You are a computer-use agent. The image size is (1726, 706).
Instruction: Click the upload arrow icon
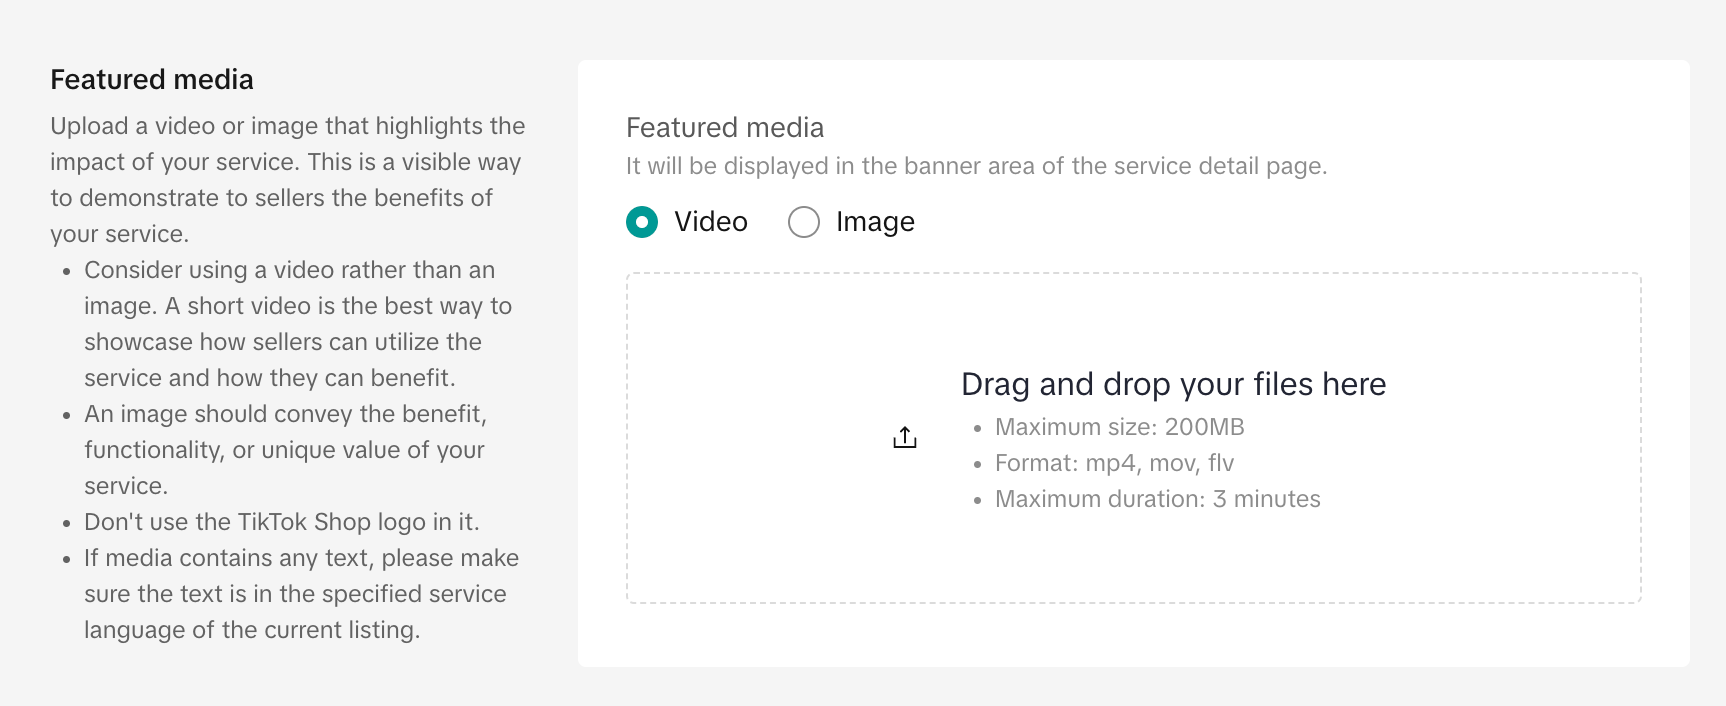tap(905, 437)
